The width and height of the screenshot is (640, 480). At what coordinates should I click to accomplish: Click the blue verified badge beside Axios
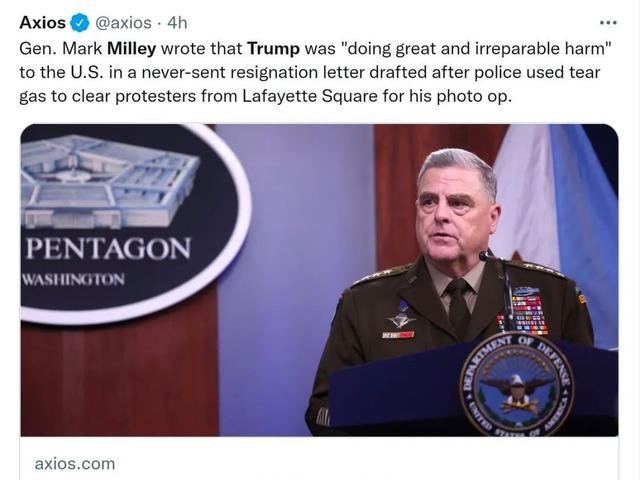click(x=80, y=22)
